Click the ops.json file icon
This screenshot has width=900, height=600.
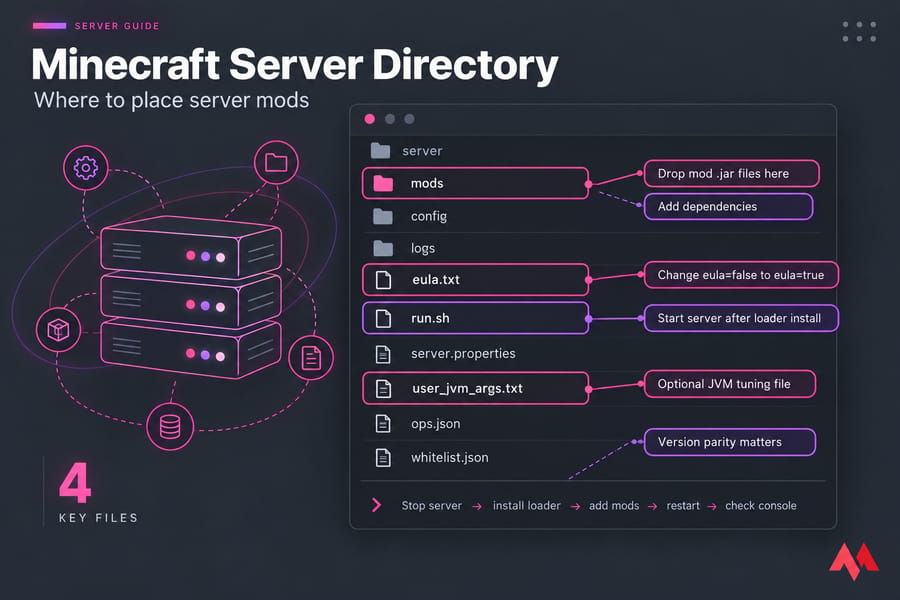[x=383, y=424]
